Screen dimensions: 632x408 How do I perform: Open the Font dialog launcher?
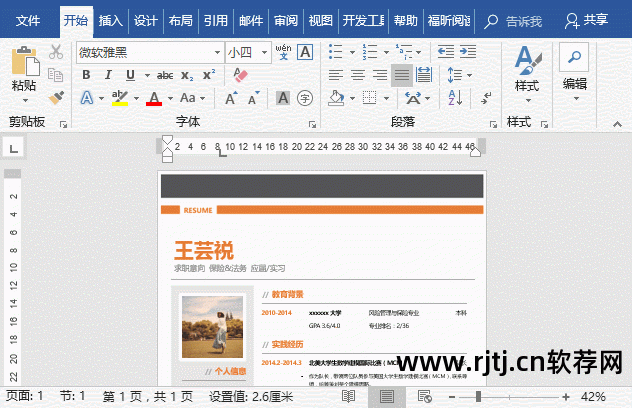312,125
